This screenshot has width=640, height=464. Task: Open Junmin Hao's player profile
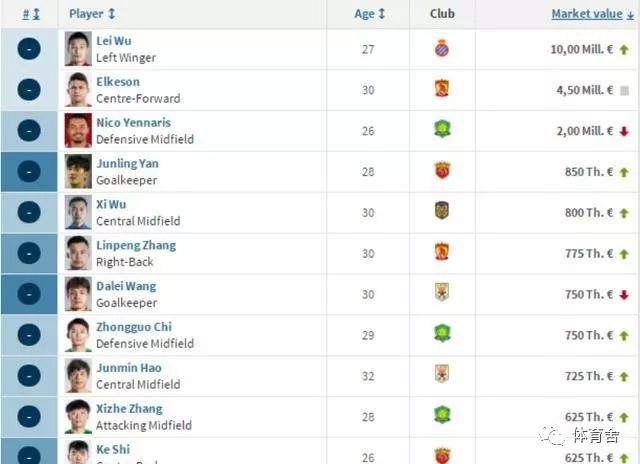coord(129,368)
